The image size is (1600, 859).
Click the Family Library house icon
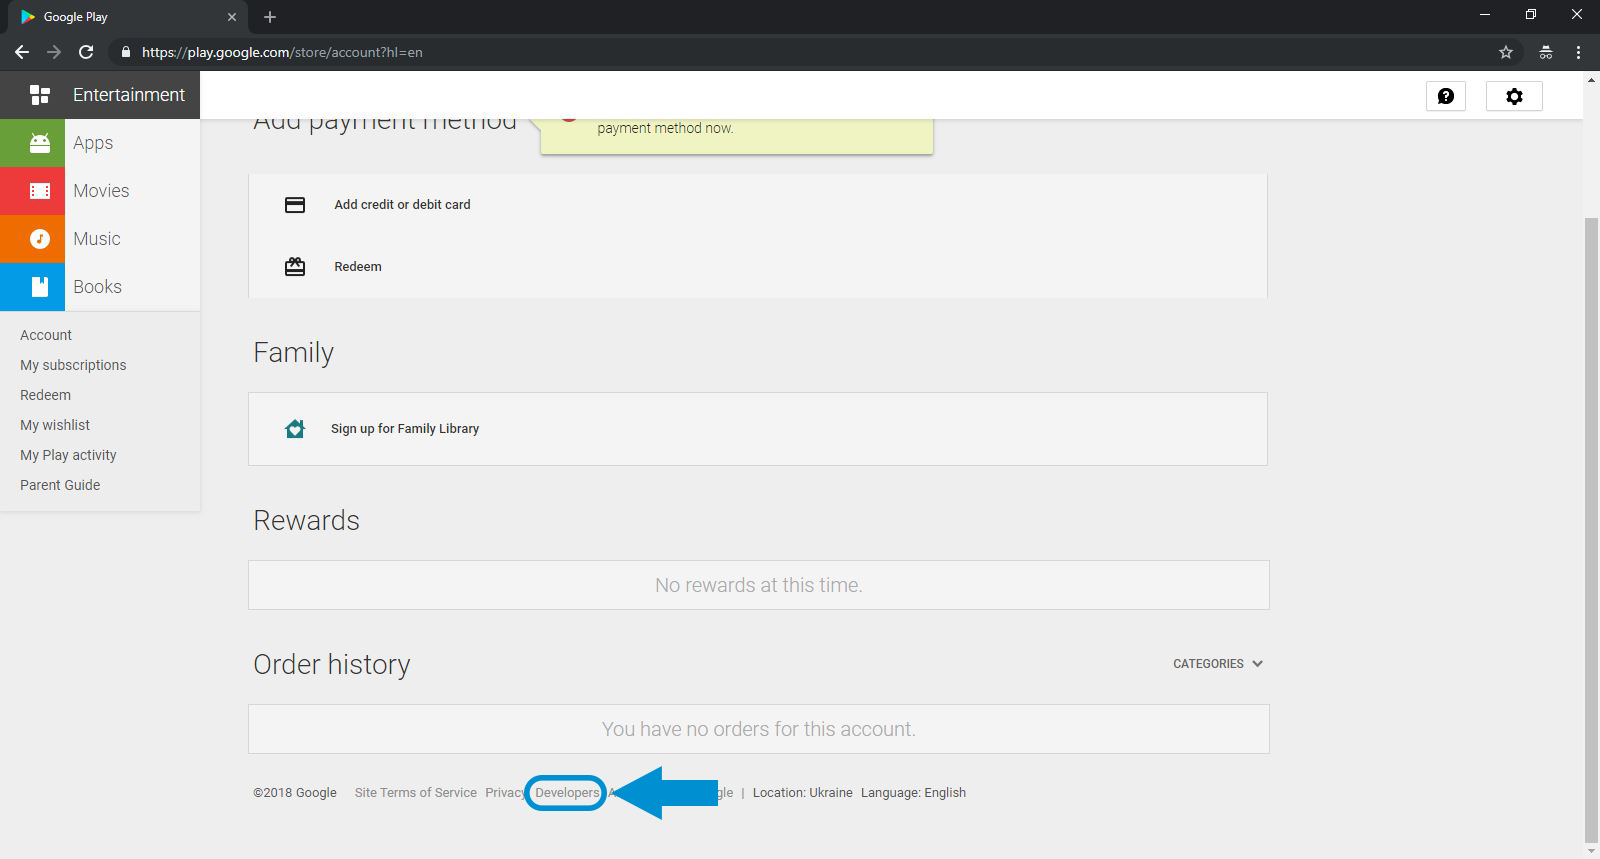click(x=295, y=428)
